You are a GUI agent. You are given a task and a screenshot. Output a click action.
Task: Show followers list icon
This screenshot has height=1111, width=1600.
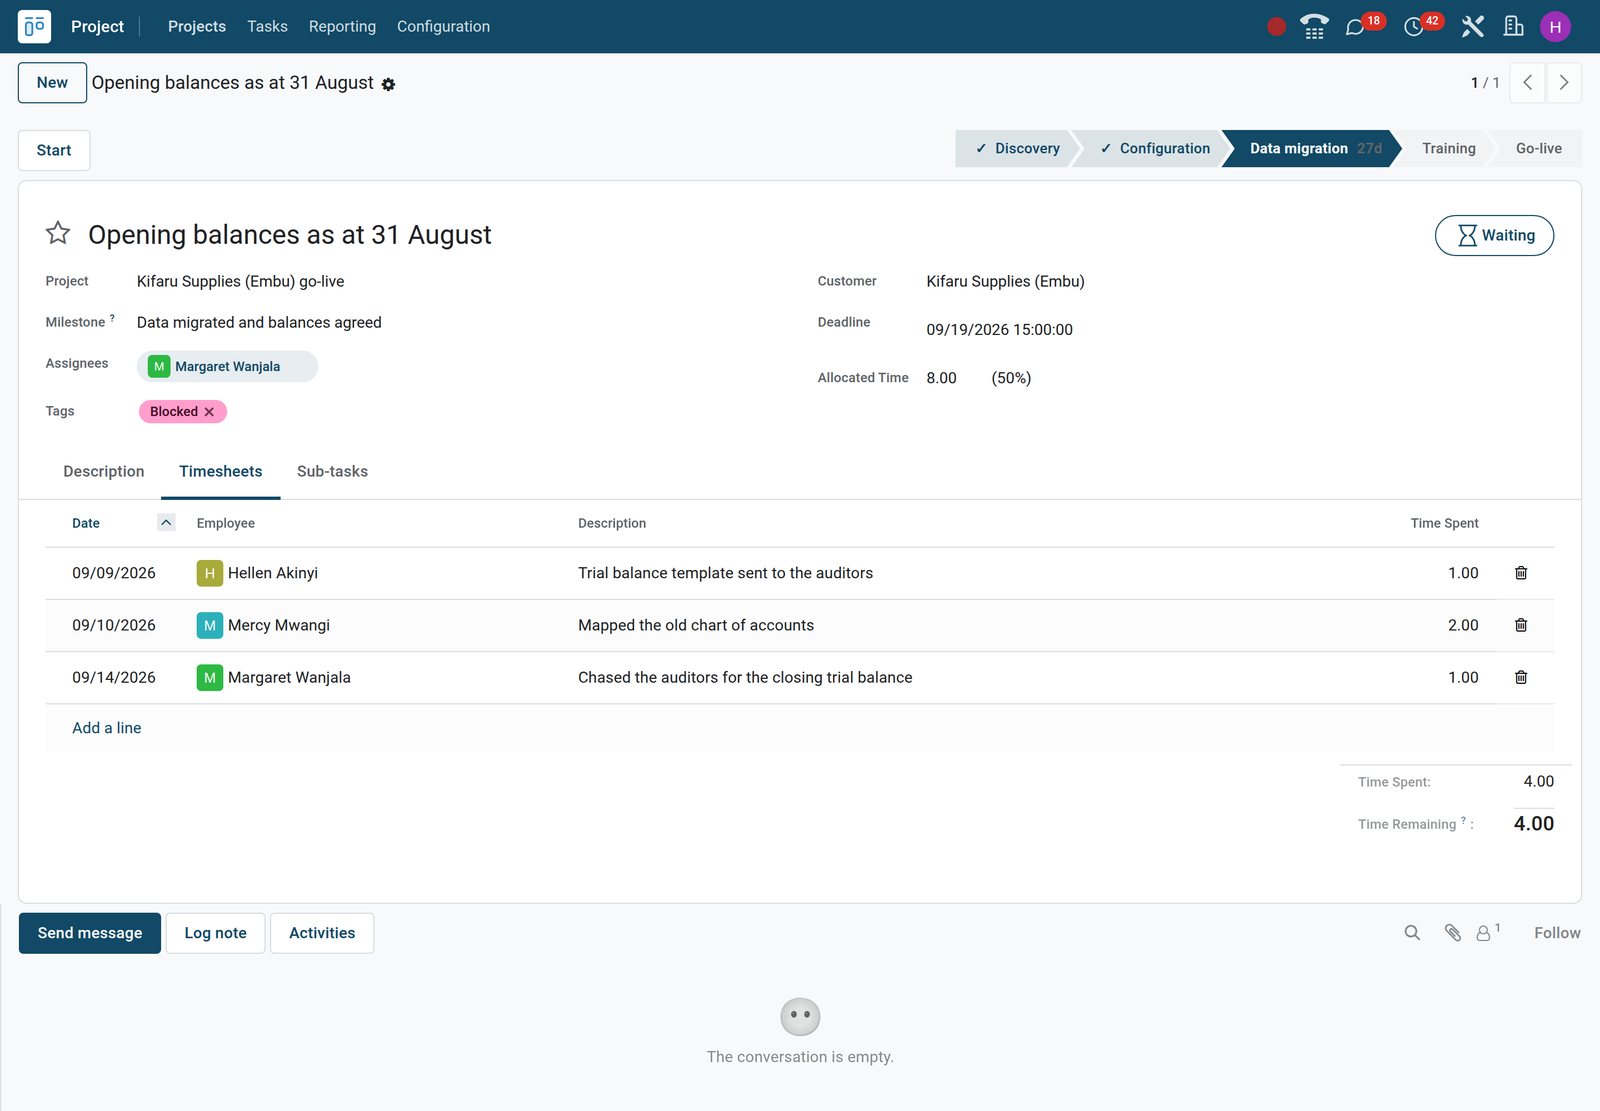(1488, 932)
